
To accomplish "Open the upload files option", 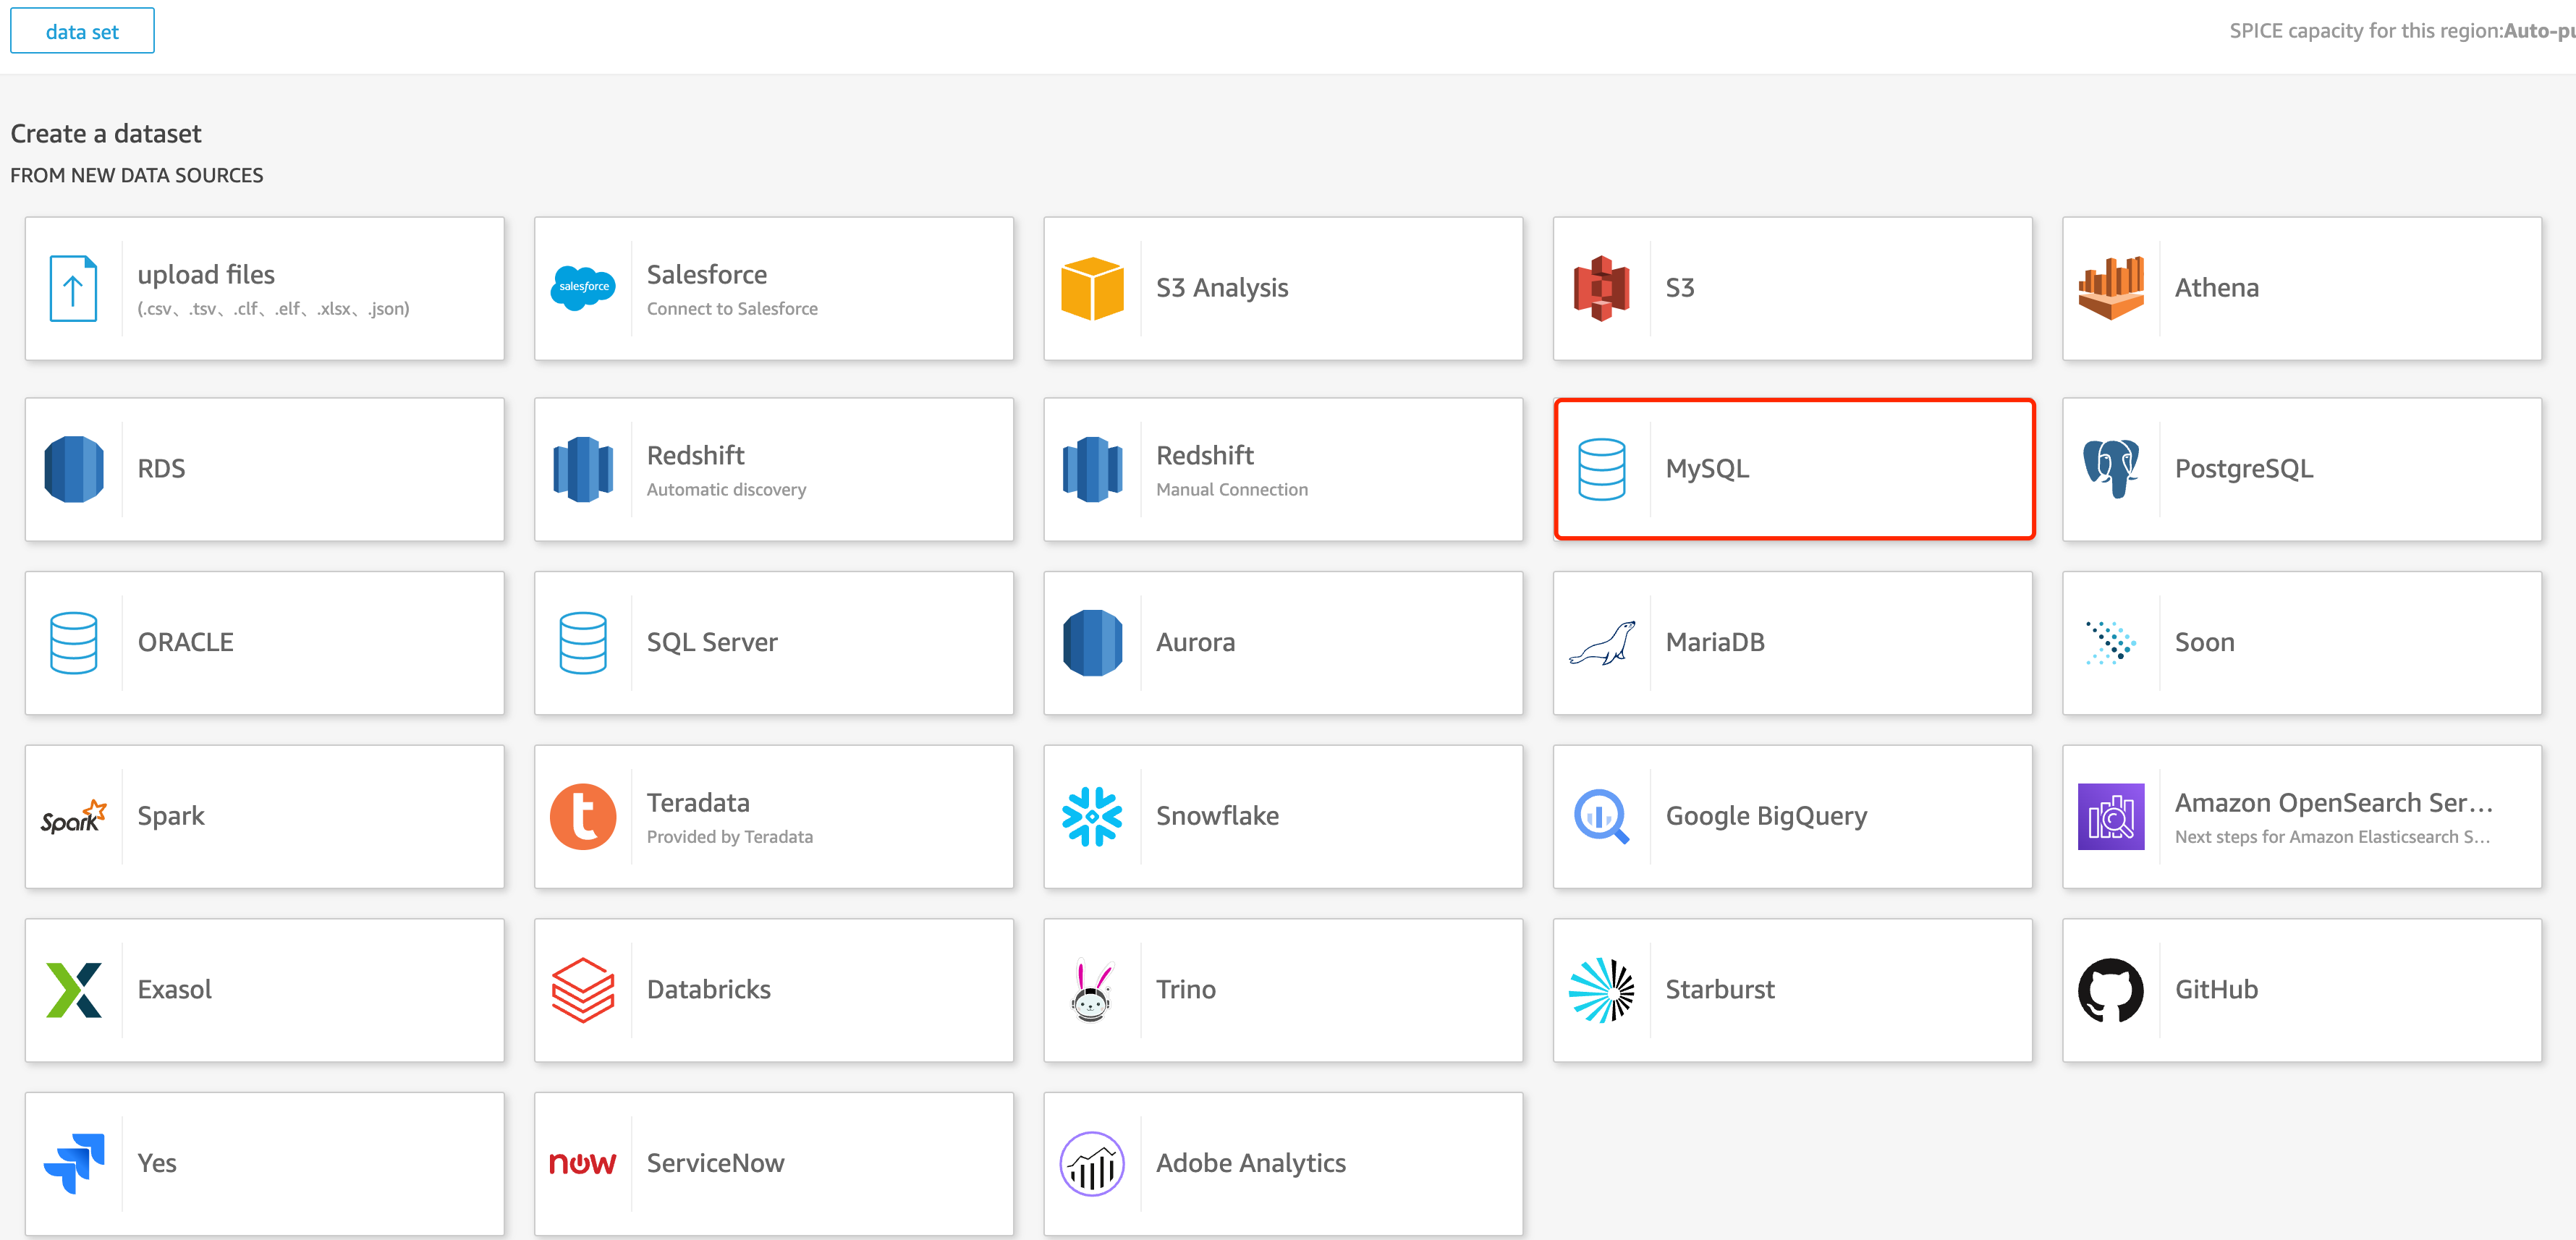I will (x=265, y=288).
